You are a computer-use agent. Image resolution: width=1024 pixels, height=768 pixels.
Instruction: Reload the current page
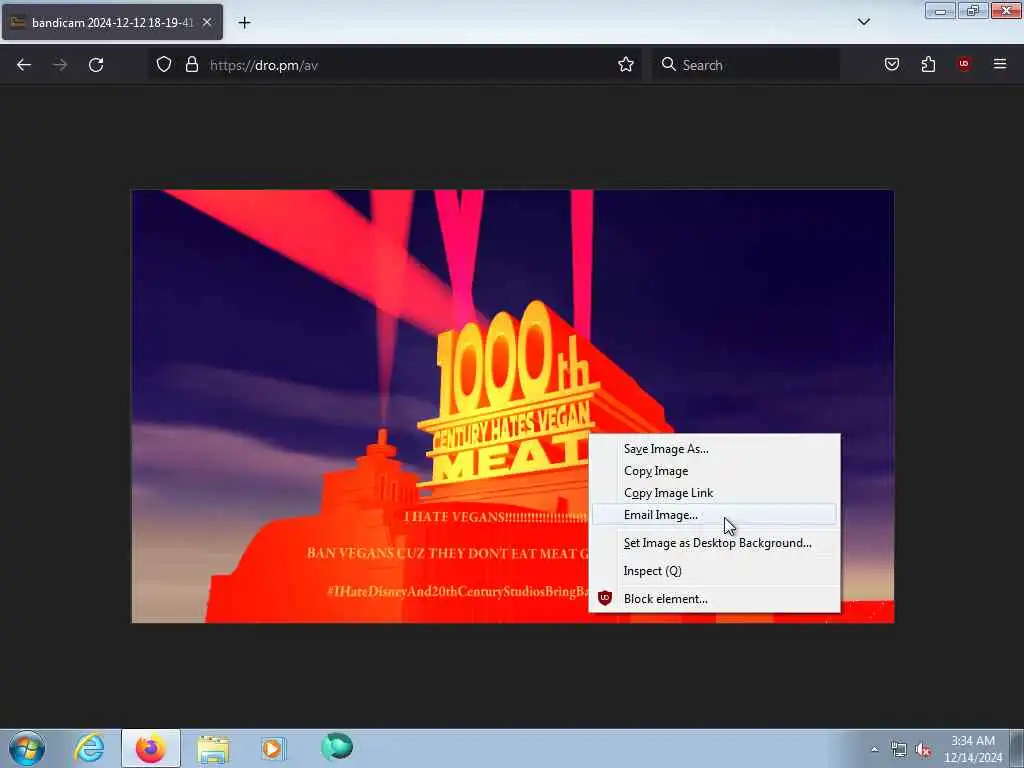[96, 65]
